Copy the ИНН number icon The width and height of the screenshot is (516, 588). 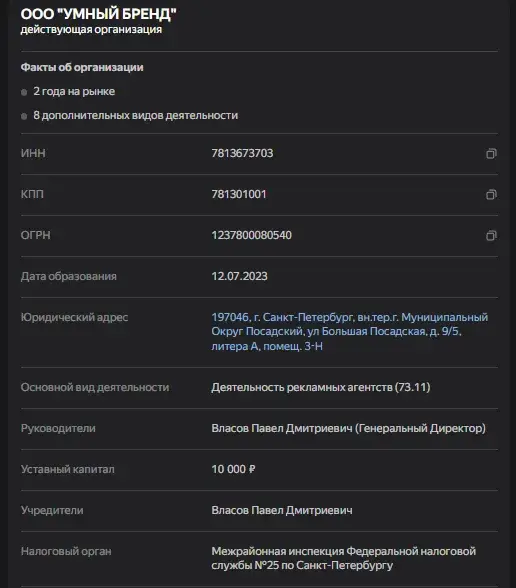pyautogui.click(x=491, y=153)
